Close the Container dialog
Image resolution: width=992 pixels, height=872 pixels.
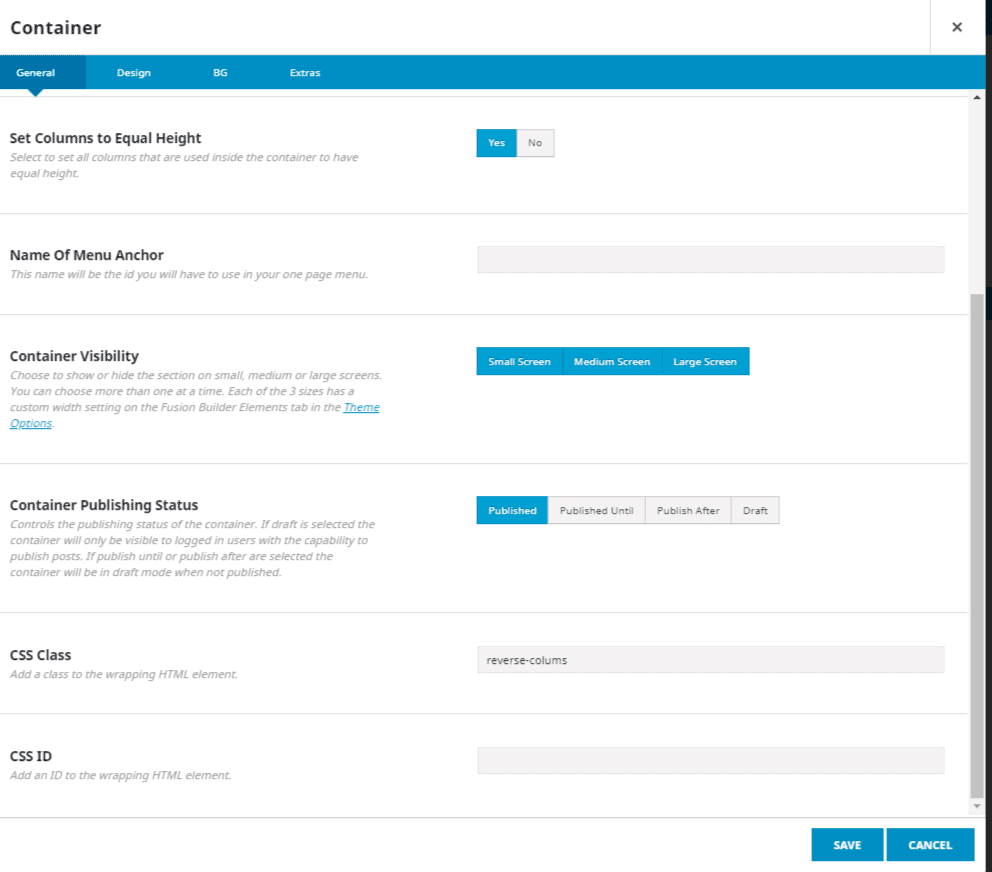click(957, 27)
